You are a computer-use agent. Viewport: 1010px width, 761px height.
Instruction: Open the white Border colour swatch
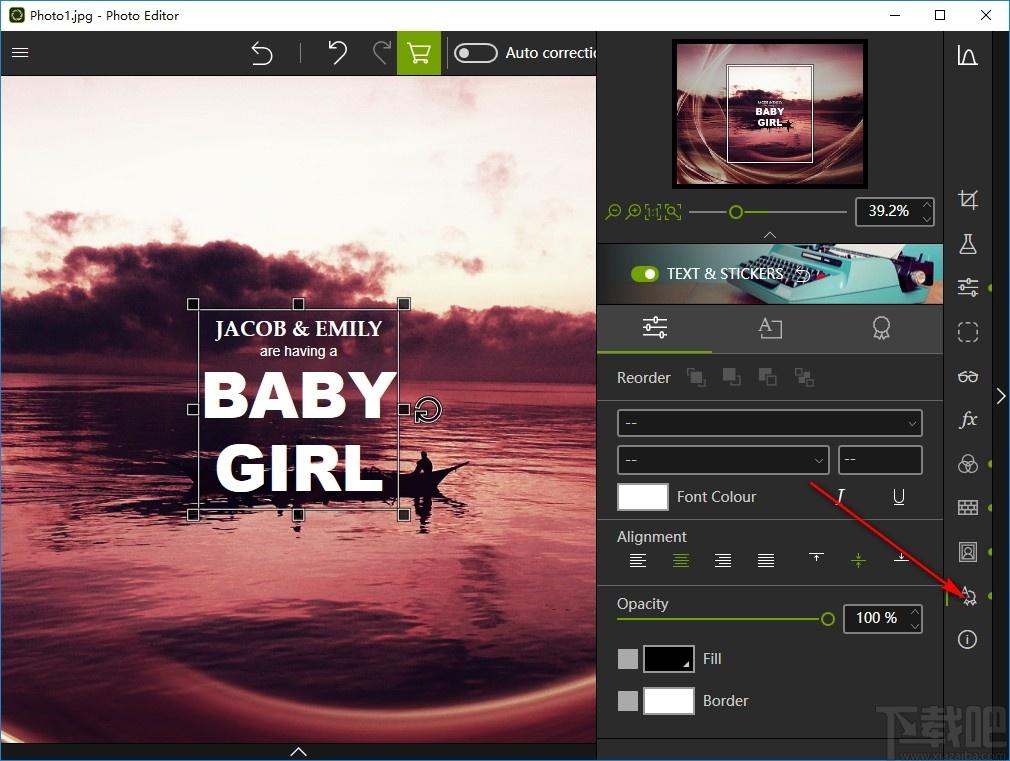[x=669, y=700]
